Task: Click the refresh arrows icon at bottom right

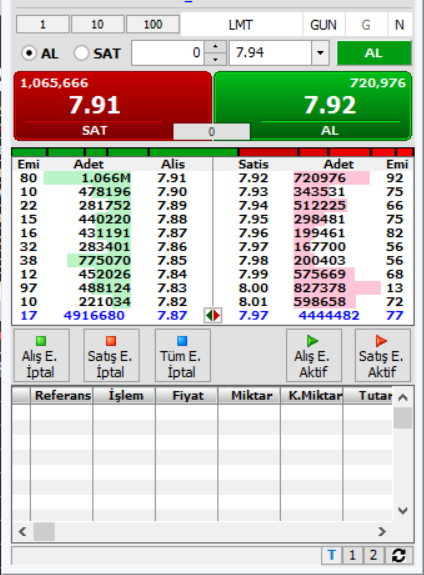Action: 399,556
